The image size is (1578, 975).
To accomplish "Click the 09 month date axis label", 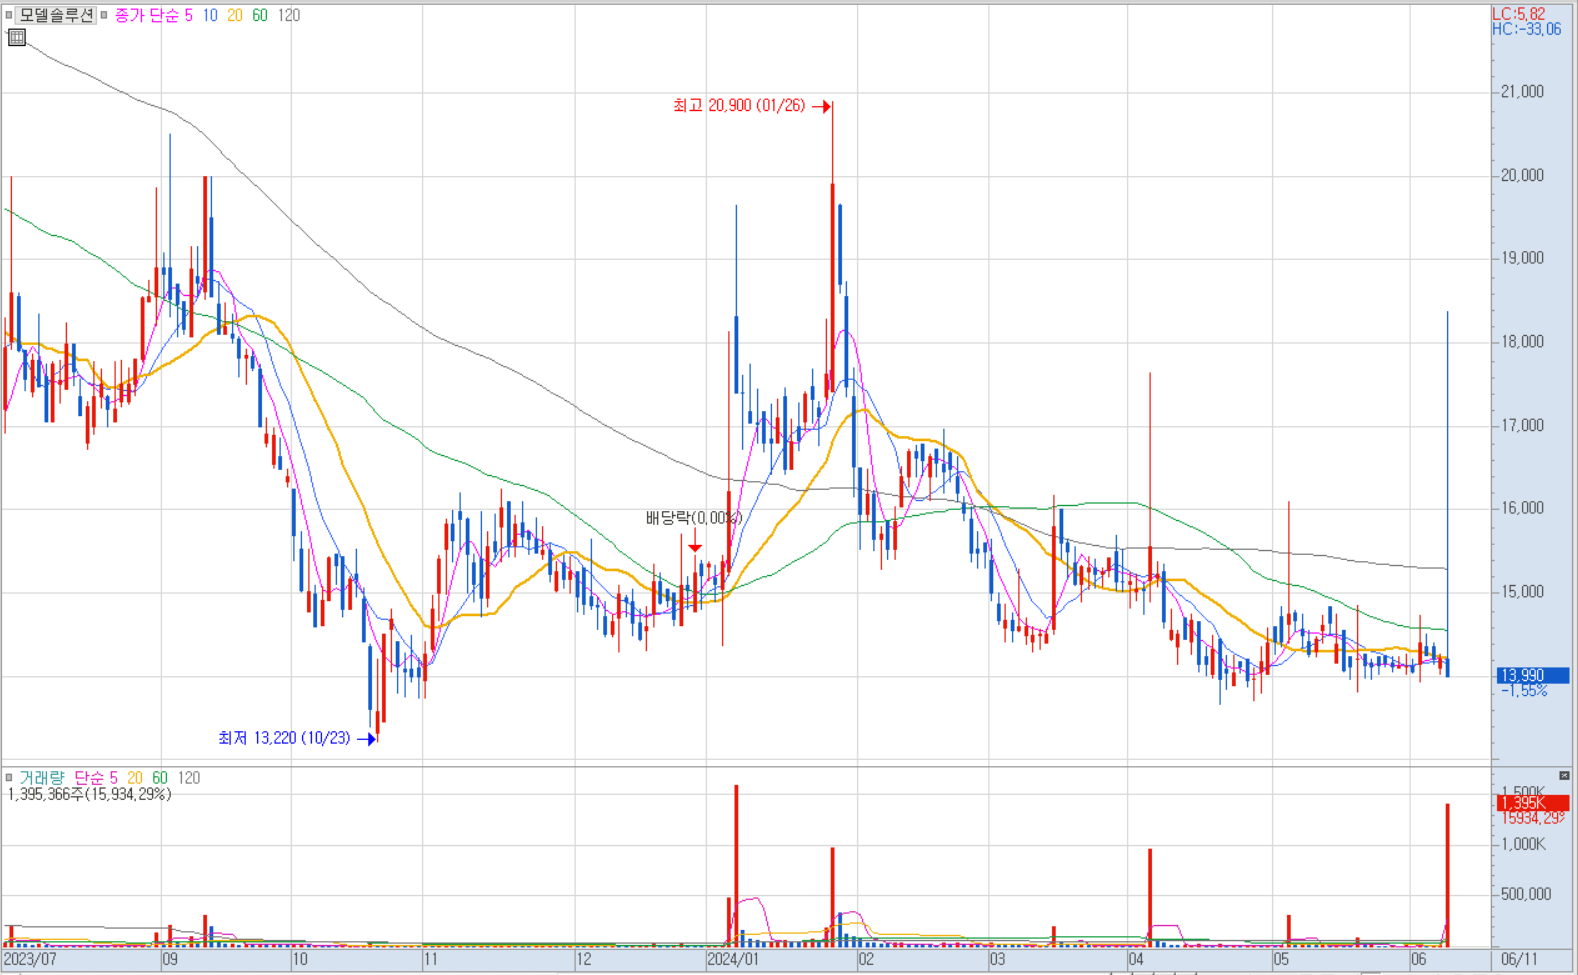I will [171, 960].
